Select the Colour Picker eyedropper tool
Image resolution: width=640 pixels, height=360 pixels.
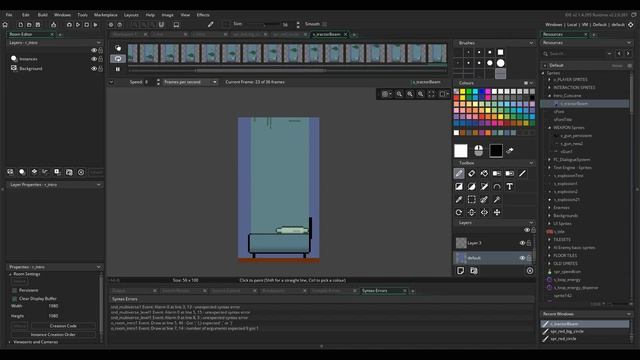(459, 200)
